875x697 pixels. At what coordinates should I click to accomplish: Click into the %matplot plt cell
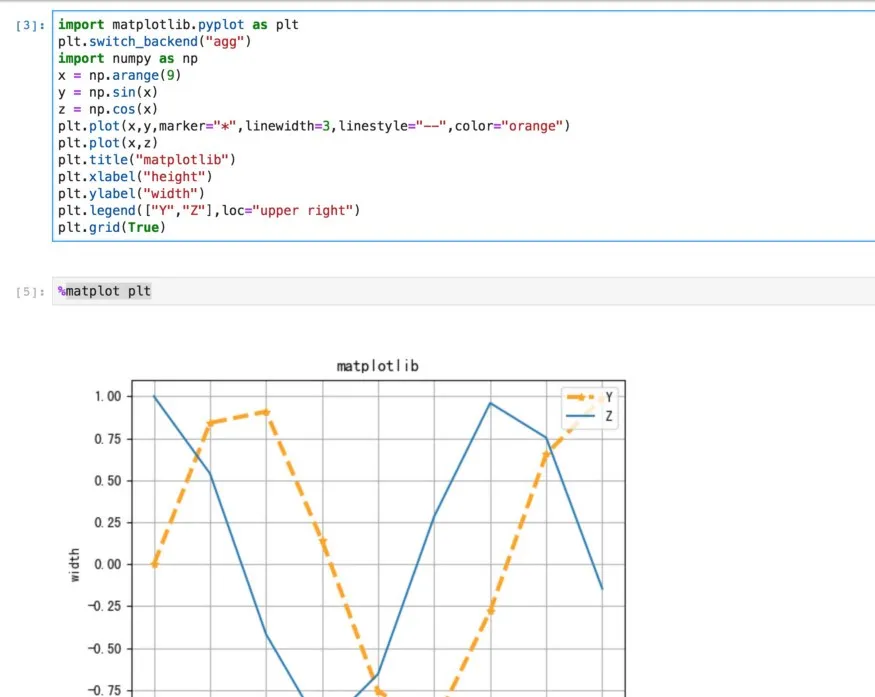point(463,291)
